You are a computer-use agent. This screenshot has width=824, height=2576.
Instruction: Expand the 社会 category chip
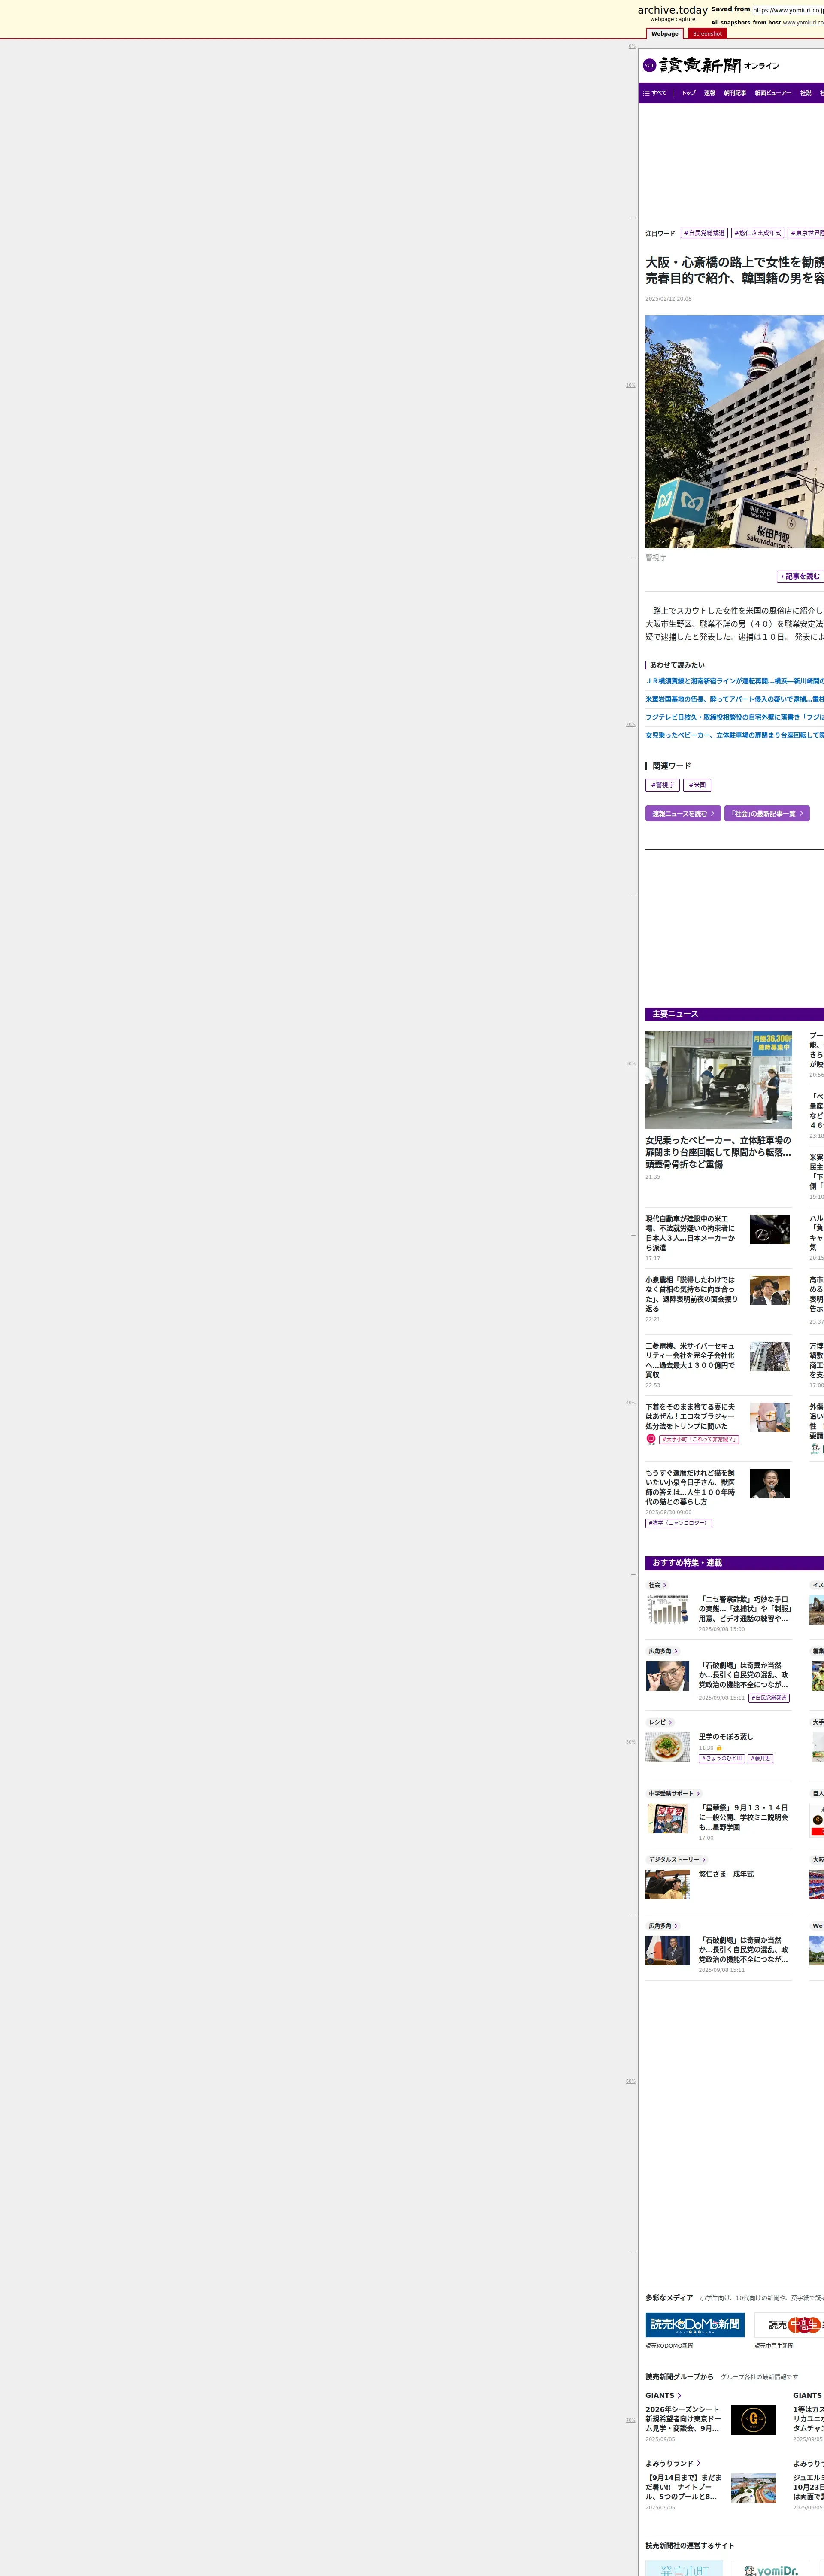pyautogui.click(x=657, y=1585)
